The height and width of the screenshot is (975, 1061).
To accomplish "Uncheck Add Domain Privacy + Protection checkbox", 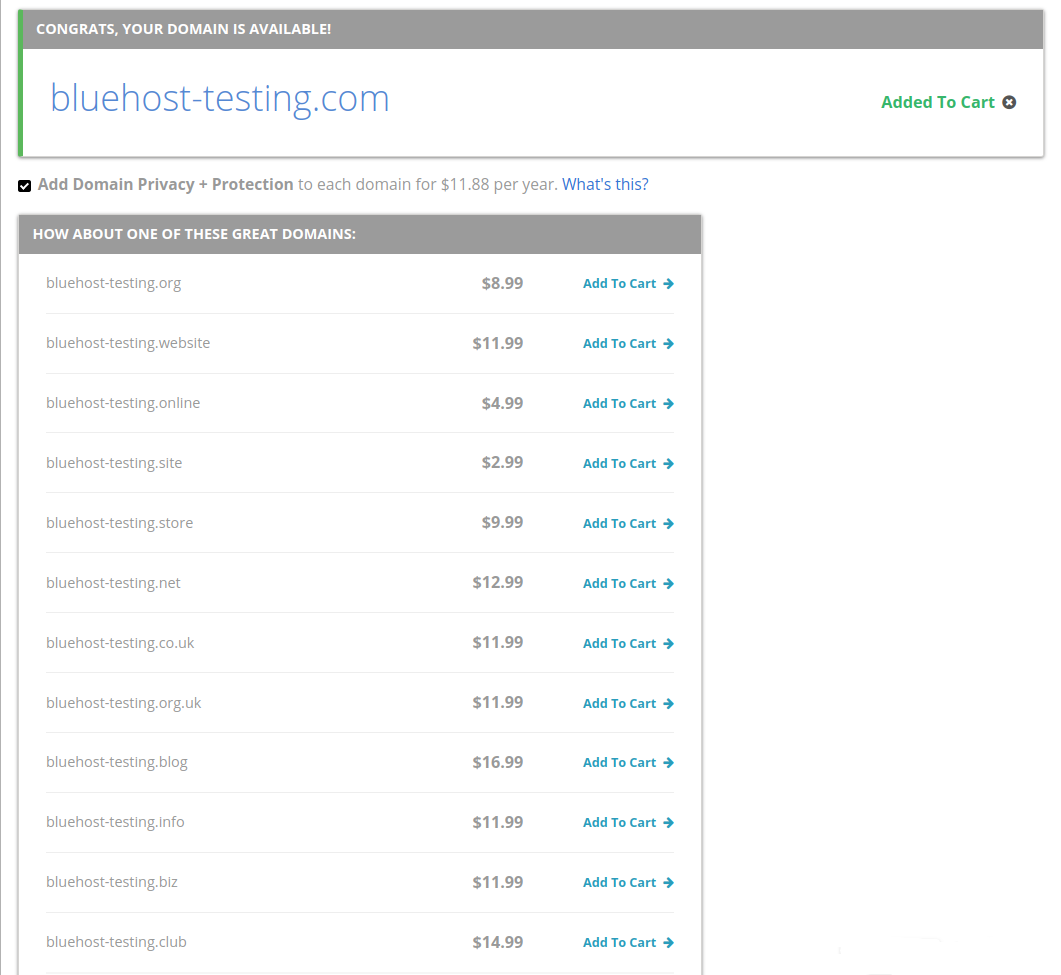I will coord(24,185).
